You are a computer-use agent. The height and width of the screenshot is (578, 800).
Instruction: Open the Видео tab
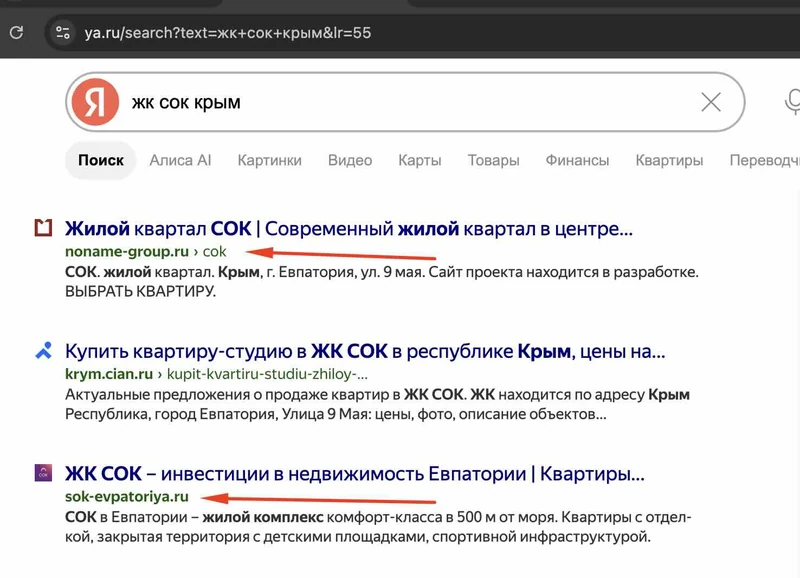pos(350,160)
